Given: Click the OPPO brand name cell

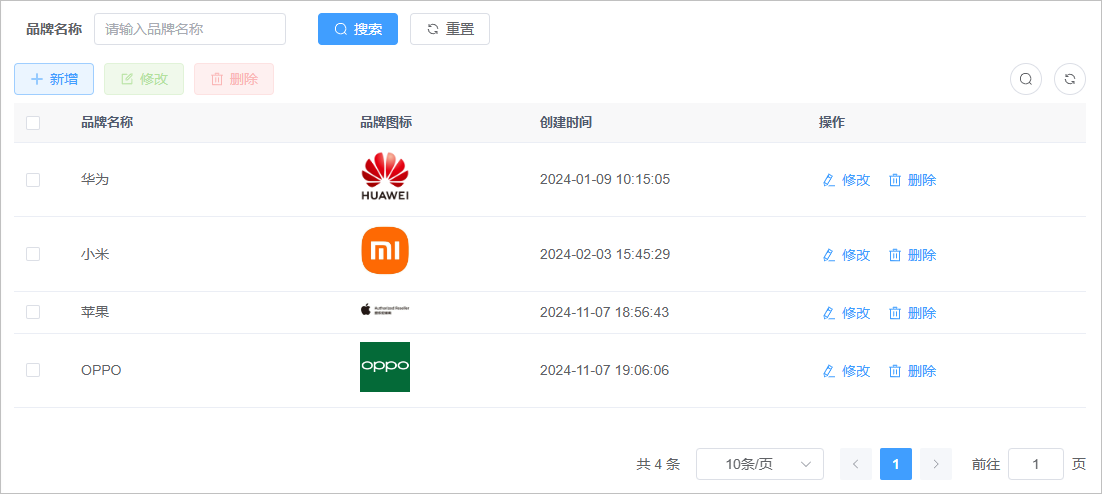Looking at the screenshot, I should point(101,370).
